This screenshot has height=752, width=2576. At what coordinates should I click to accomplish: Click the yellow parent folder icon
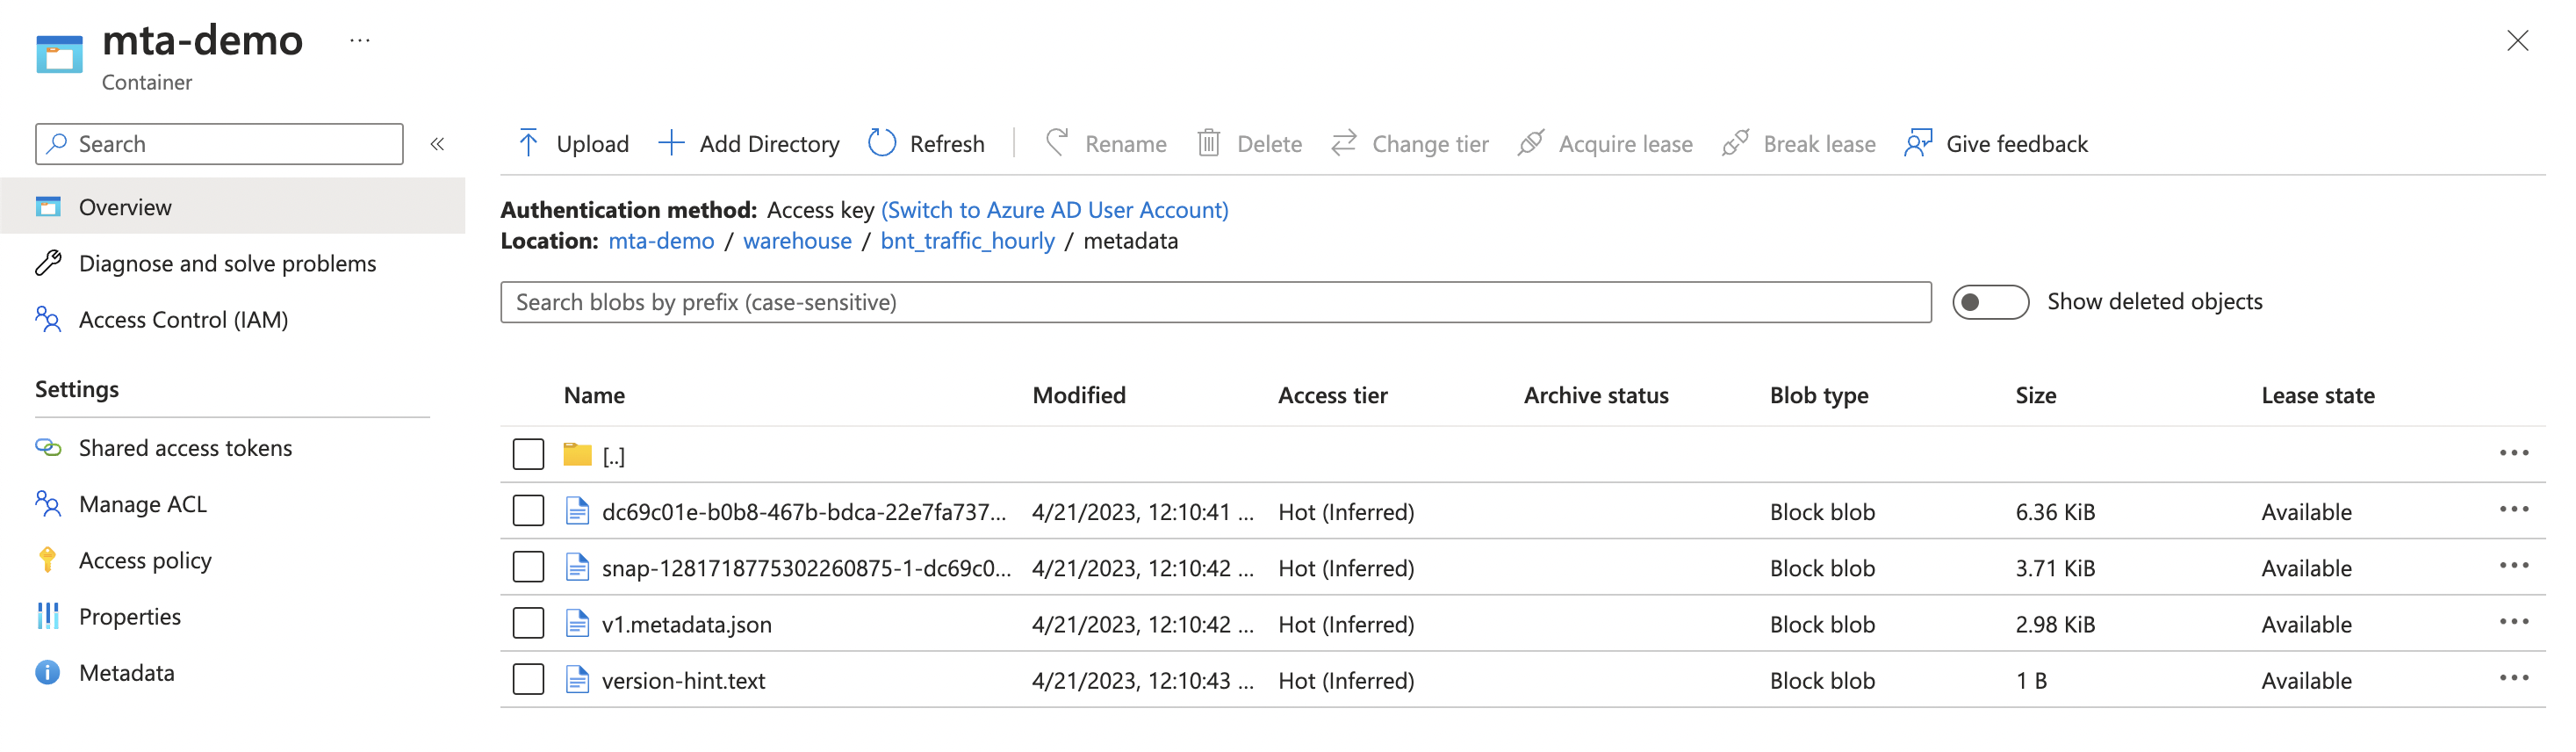577,455
